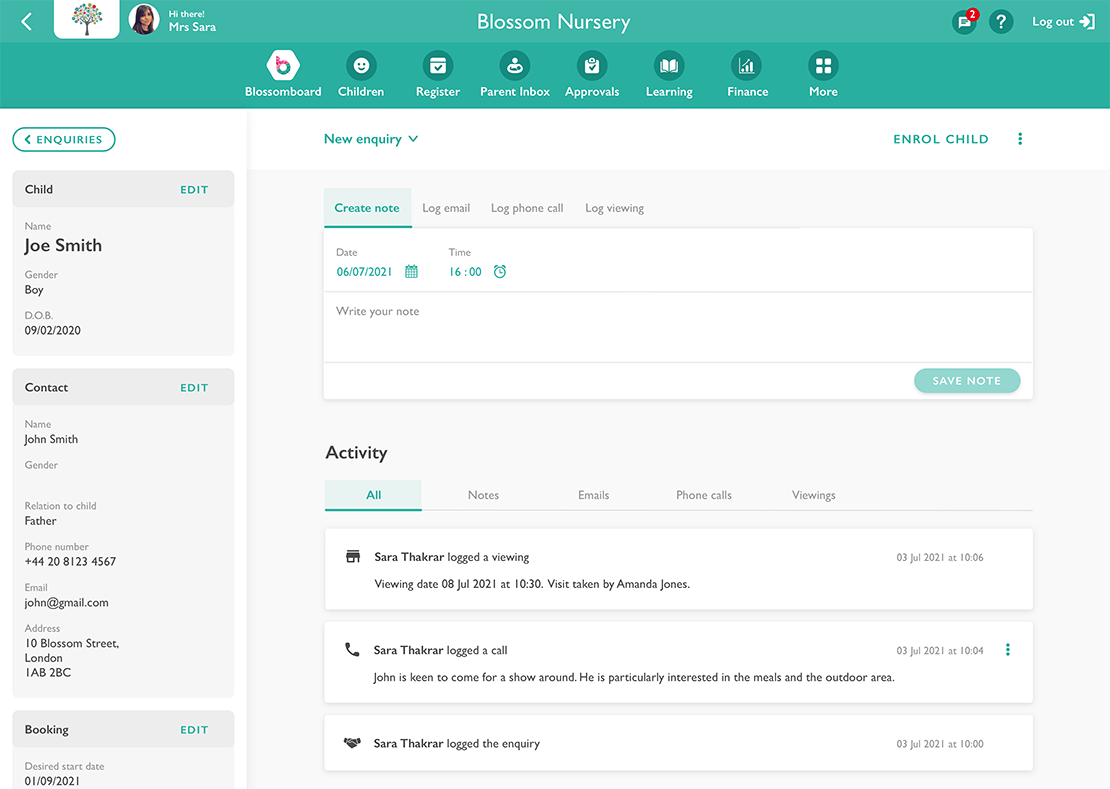Viewport: 1110px width, 789px height.
Task: Open the three-dot menu on the logged call
Action: (1007, 649)
